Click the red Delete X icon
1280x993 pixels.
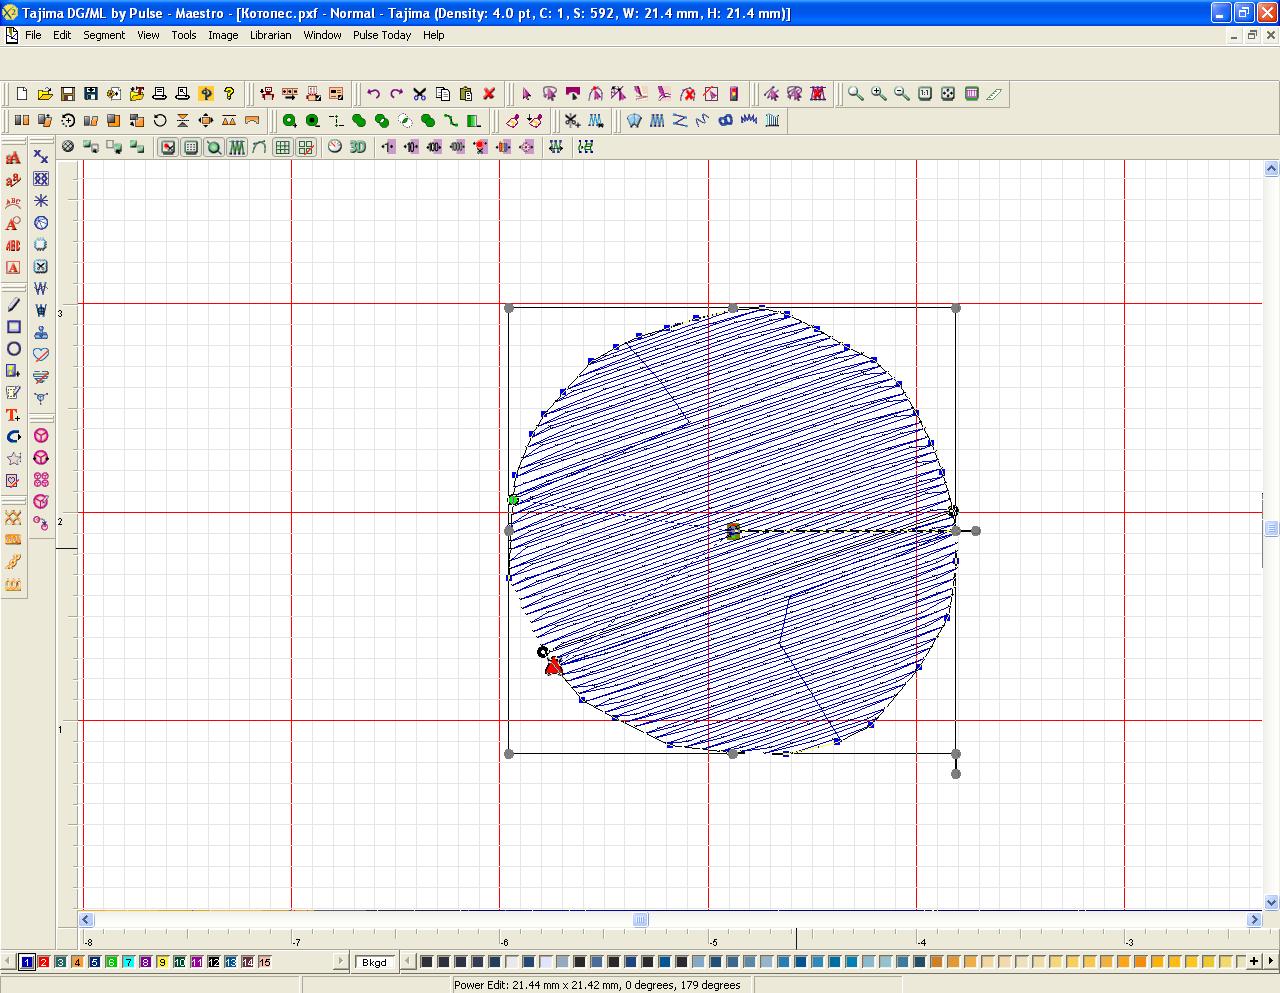click(x=489, y=94)
